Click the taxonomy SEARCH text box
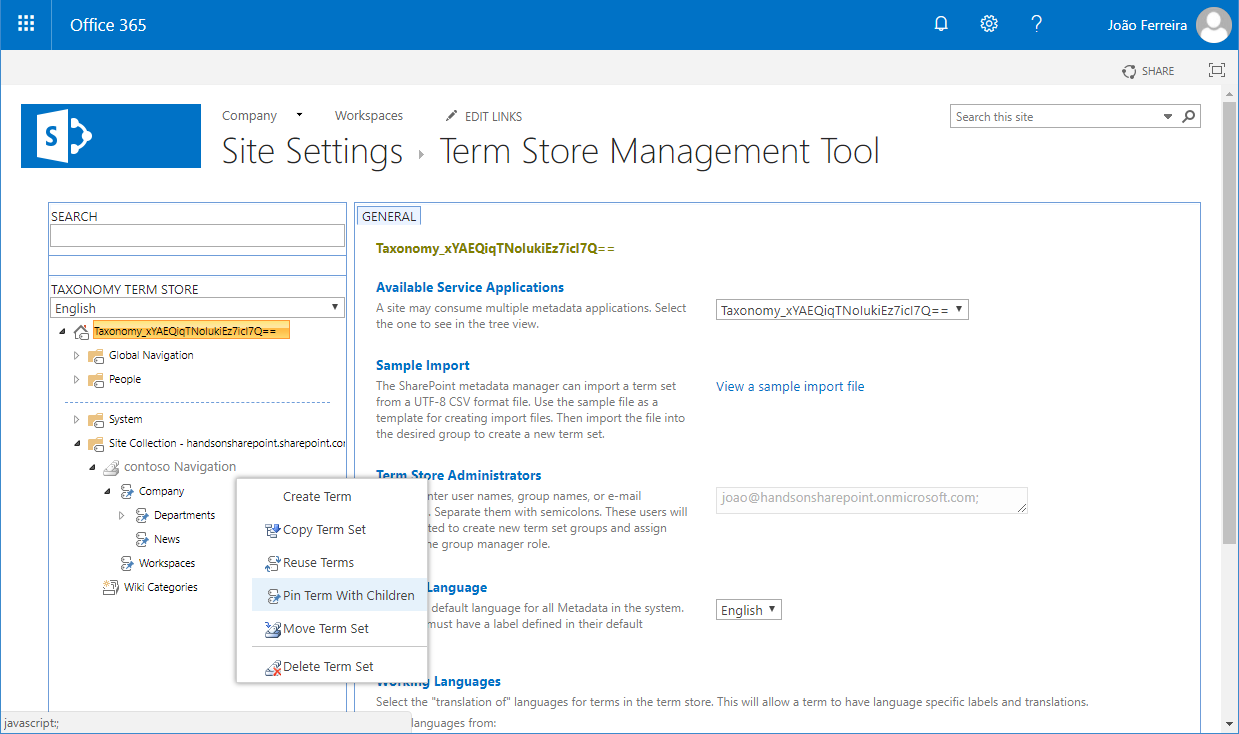Image resolution: width=1239 pixels, height=734 pixels. (x=197, y=235)
